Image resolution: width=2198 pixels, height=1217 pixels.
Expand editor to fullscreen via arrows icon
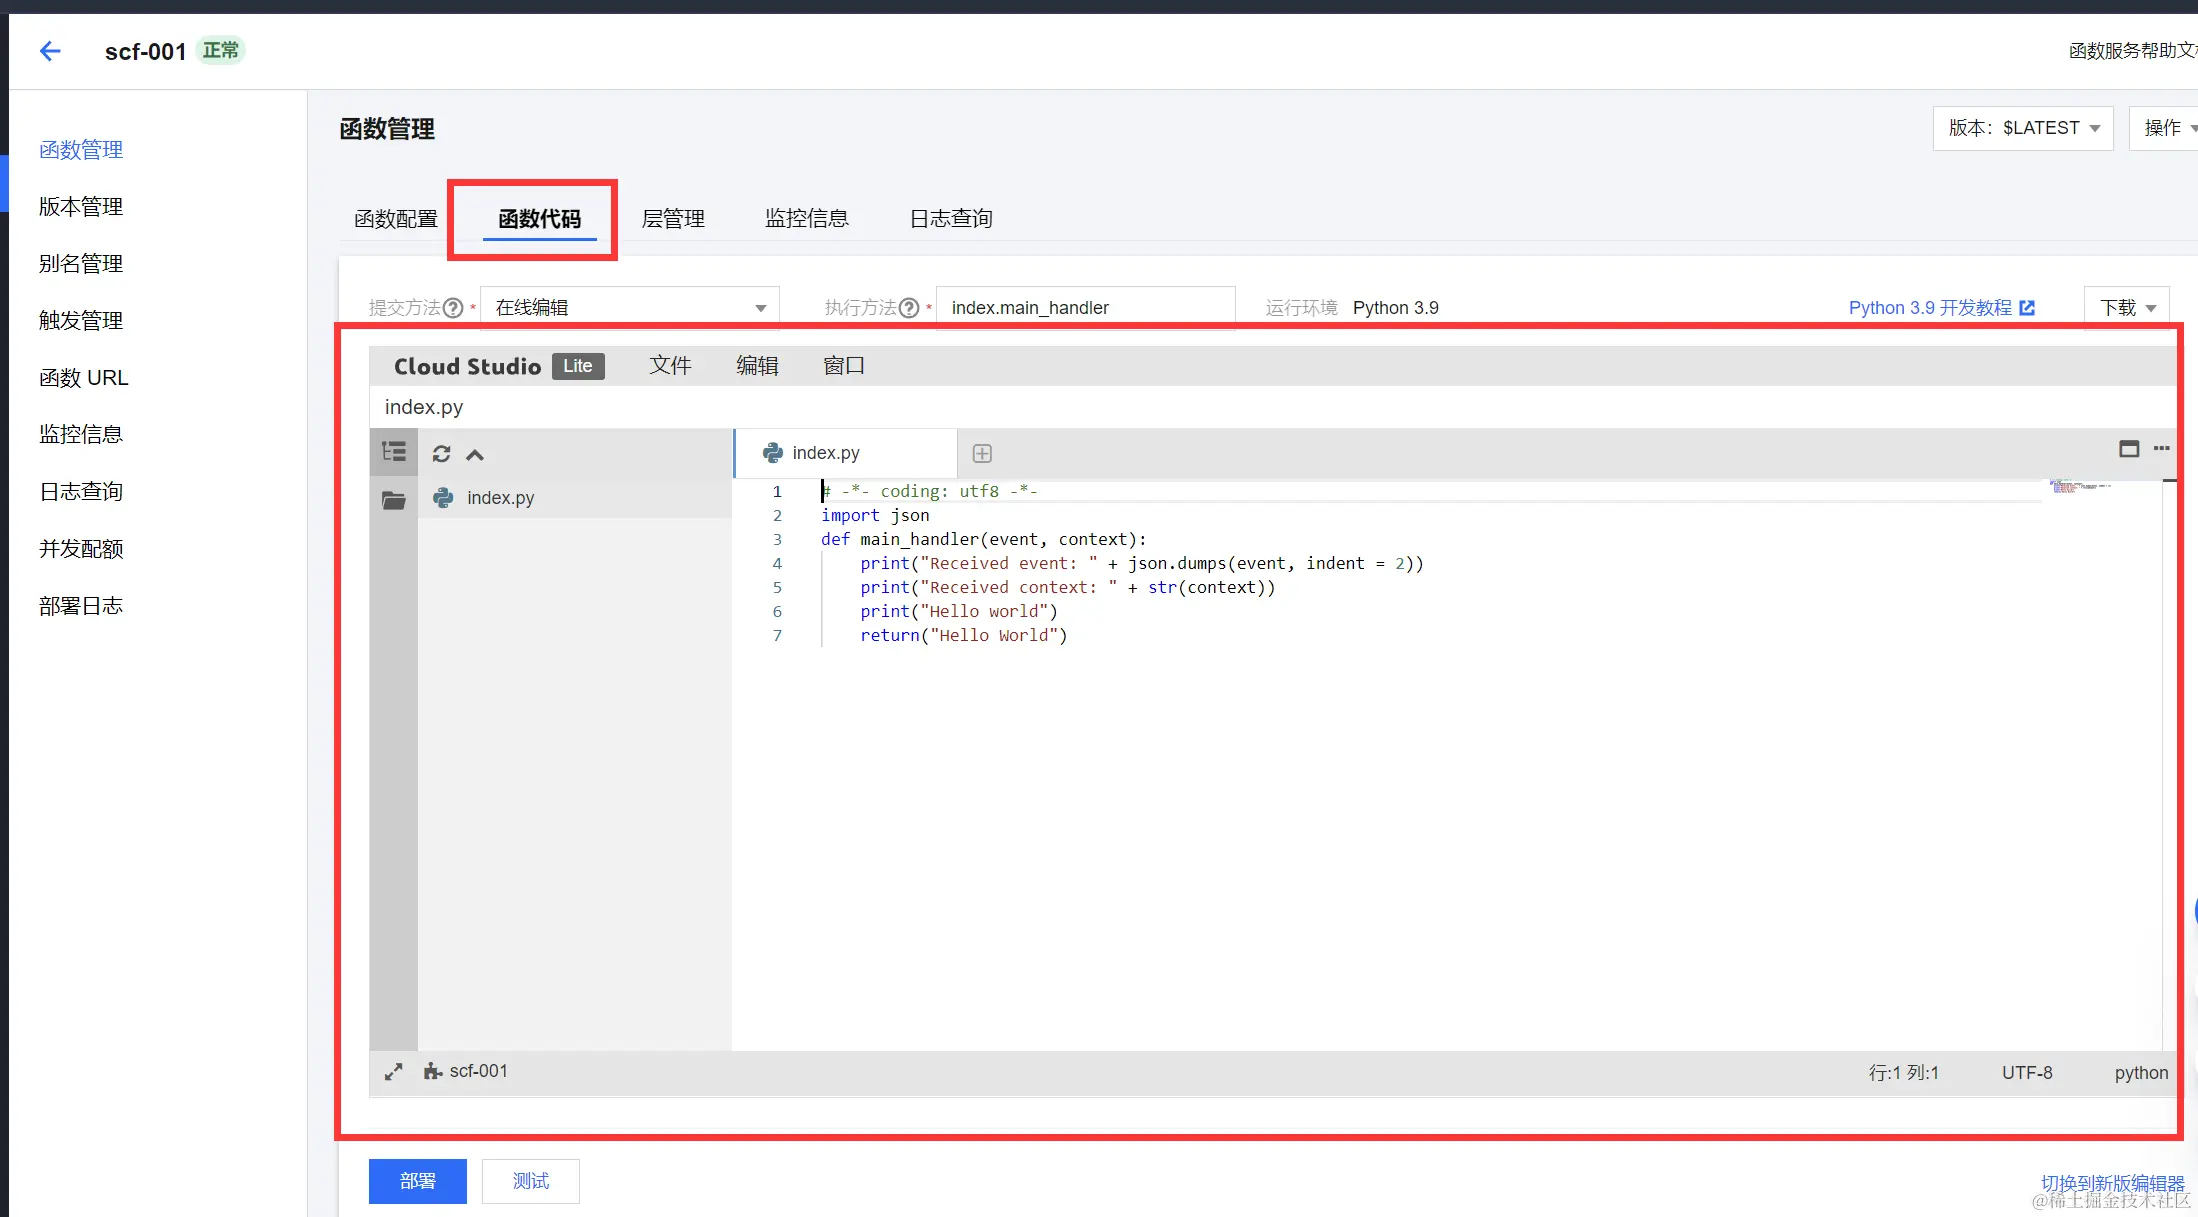[393, 1072]
